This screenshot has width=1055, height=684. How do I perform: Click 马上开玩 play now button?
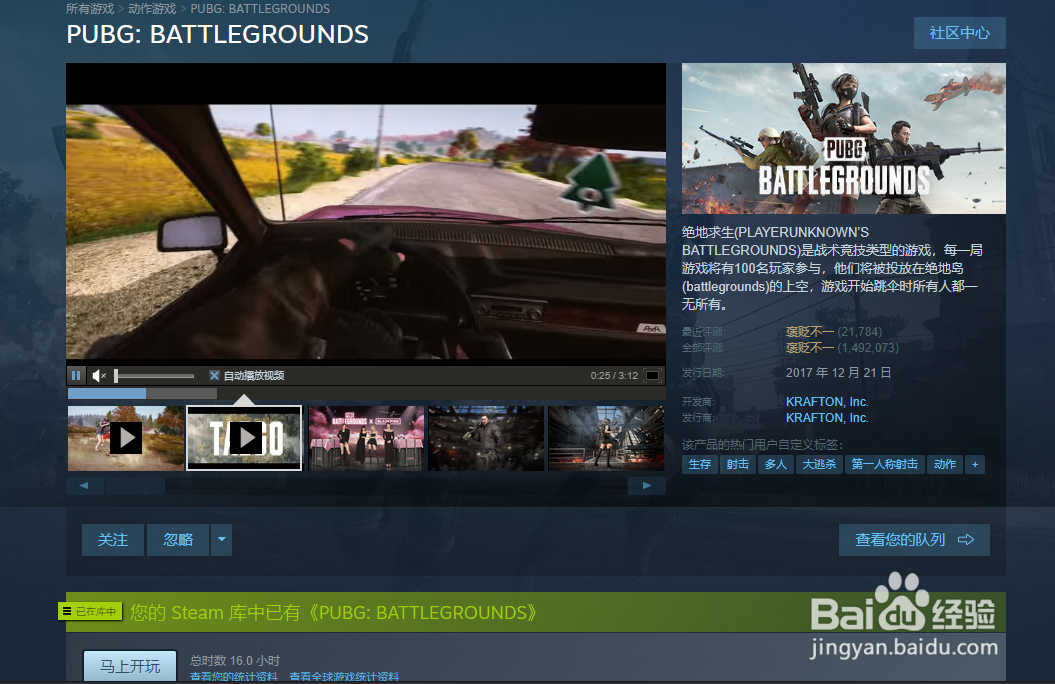[x=130, y=666]
